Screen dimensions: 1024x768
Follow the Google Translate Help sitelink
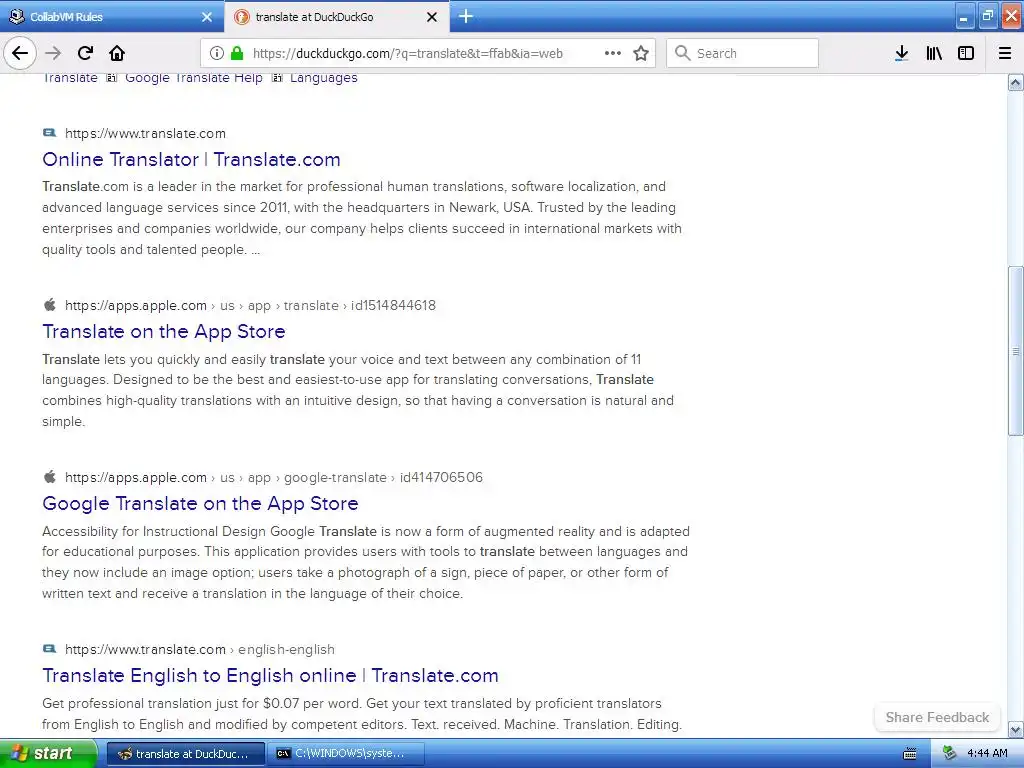click(x=194, y=78)
